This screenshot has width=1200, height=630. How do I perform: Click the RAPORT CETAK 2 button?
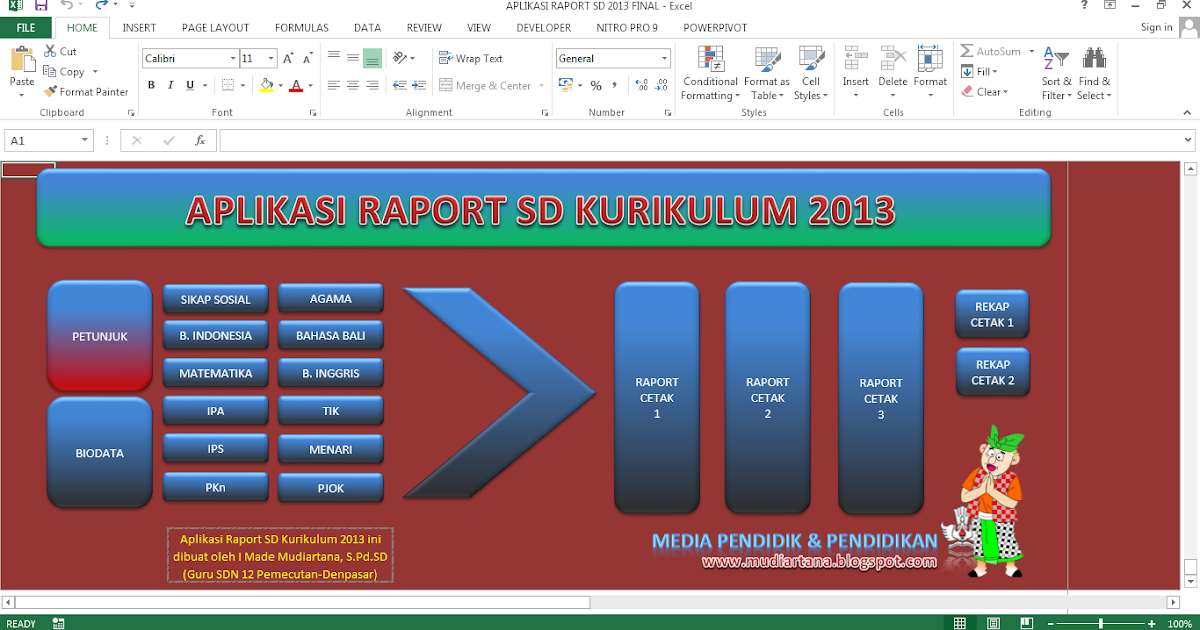pos(767,398)
